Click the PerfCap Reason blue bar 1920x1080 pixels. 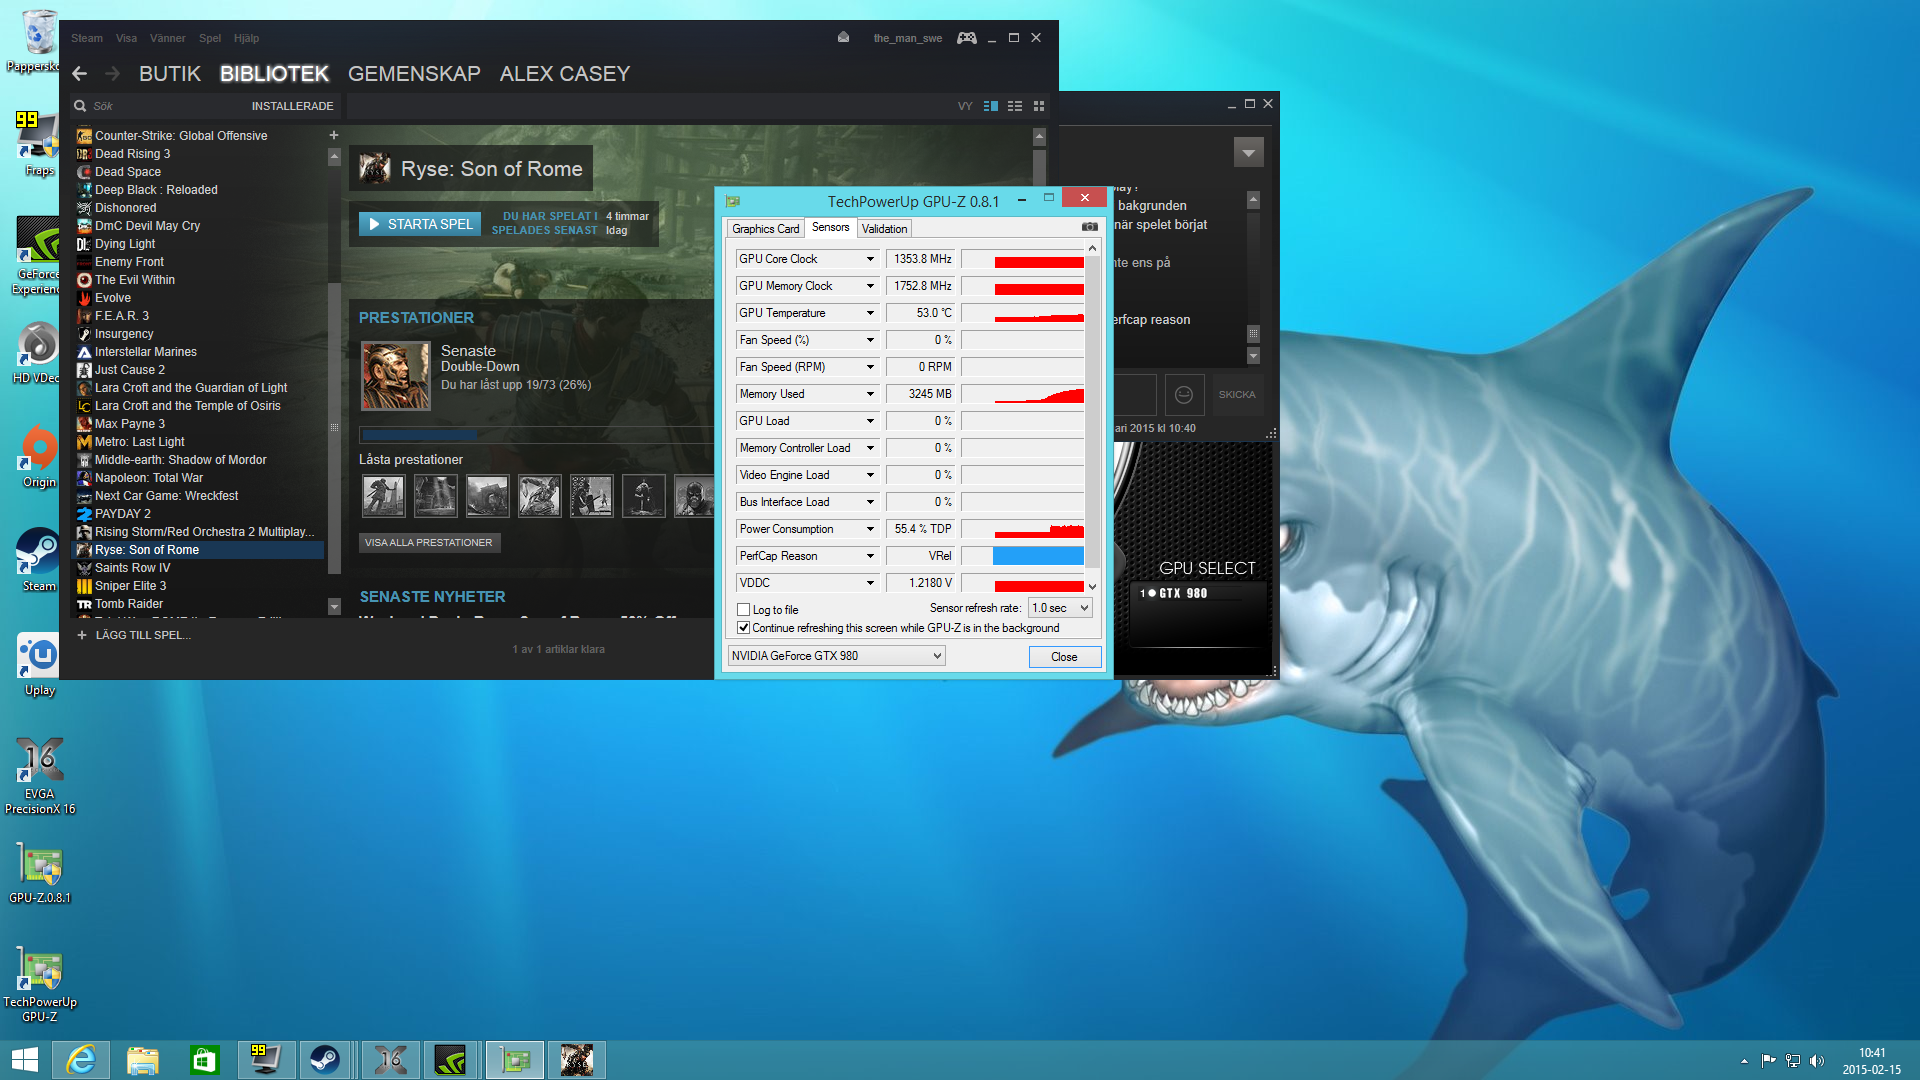[x=1038, y=556]
